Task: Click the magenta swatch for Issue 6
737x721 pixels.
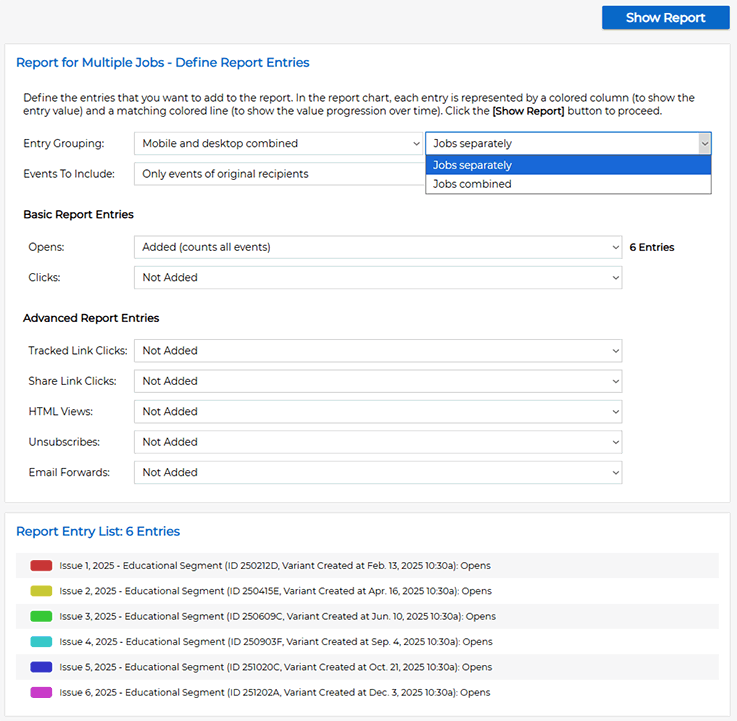Action: (41, 692)
